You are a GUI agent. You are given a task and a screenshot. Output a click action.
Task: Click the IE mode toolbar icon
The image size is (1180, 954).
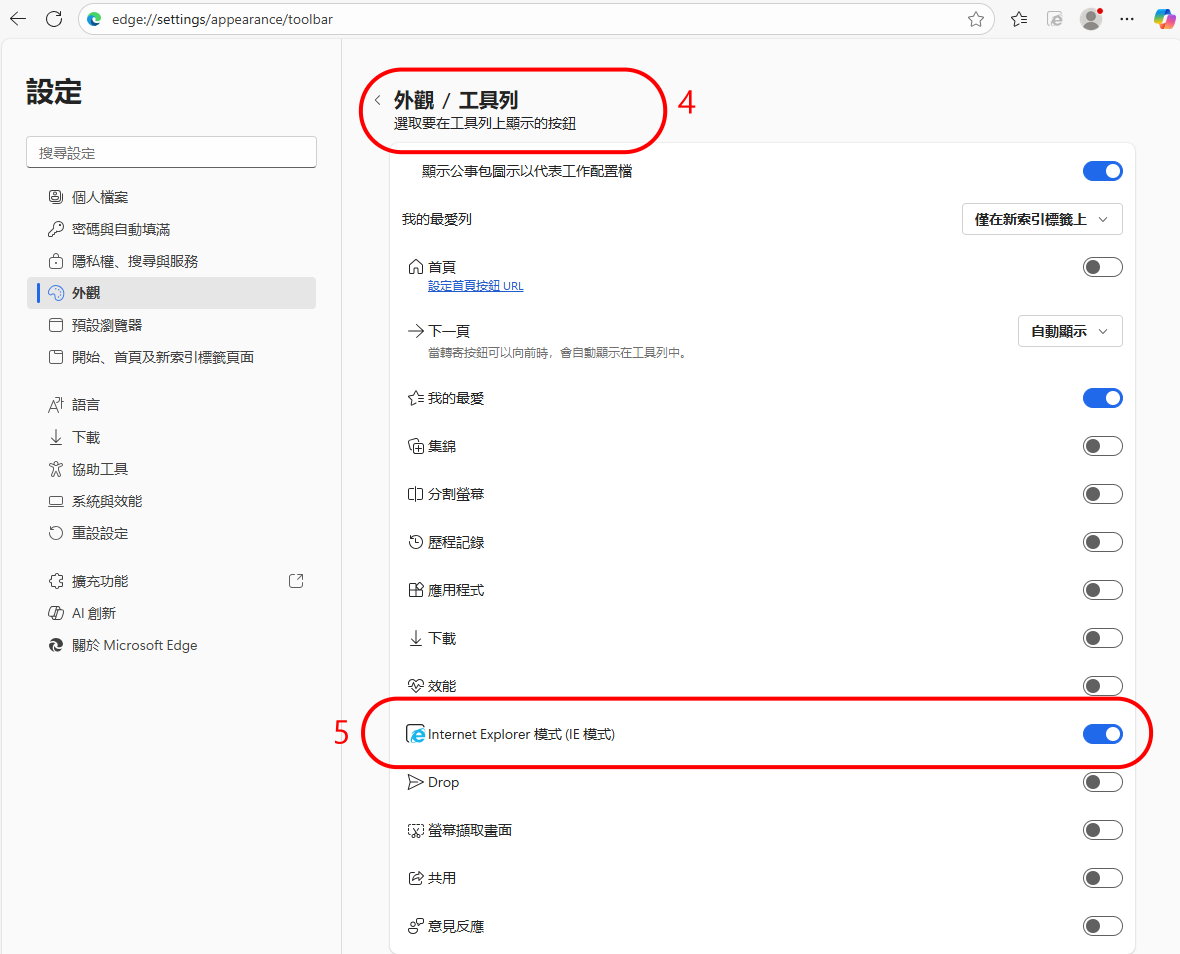tap(1054, 19)
